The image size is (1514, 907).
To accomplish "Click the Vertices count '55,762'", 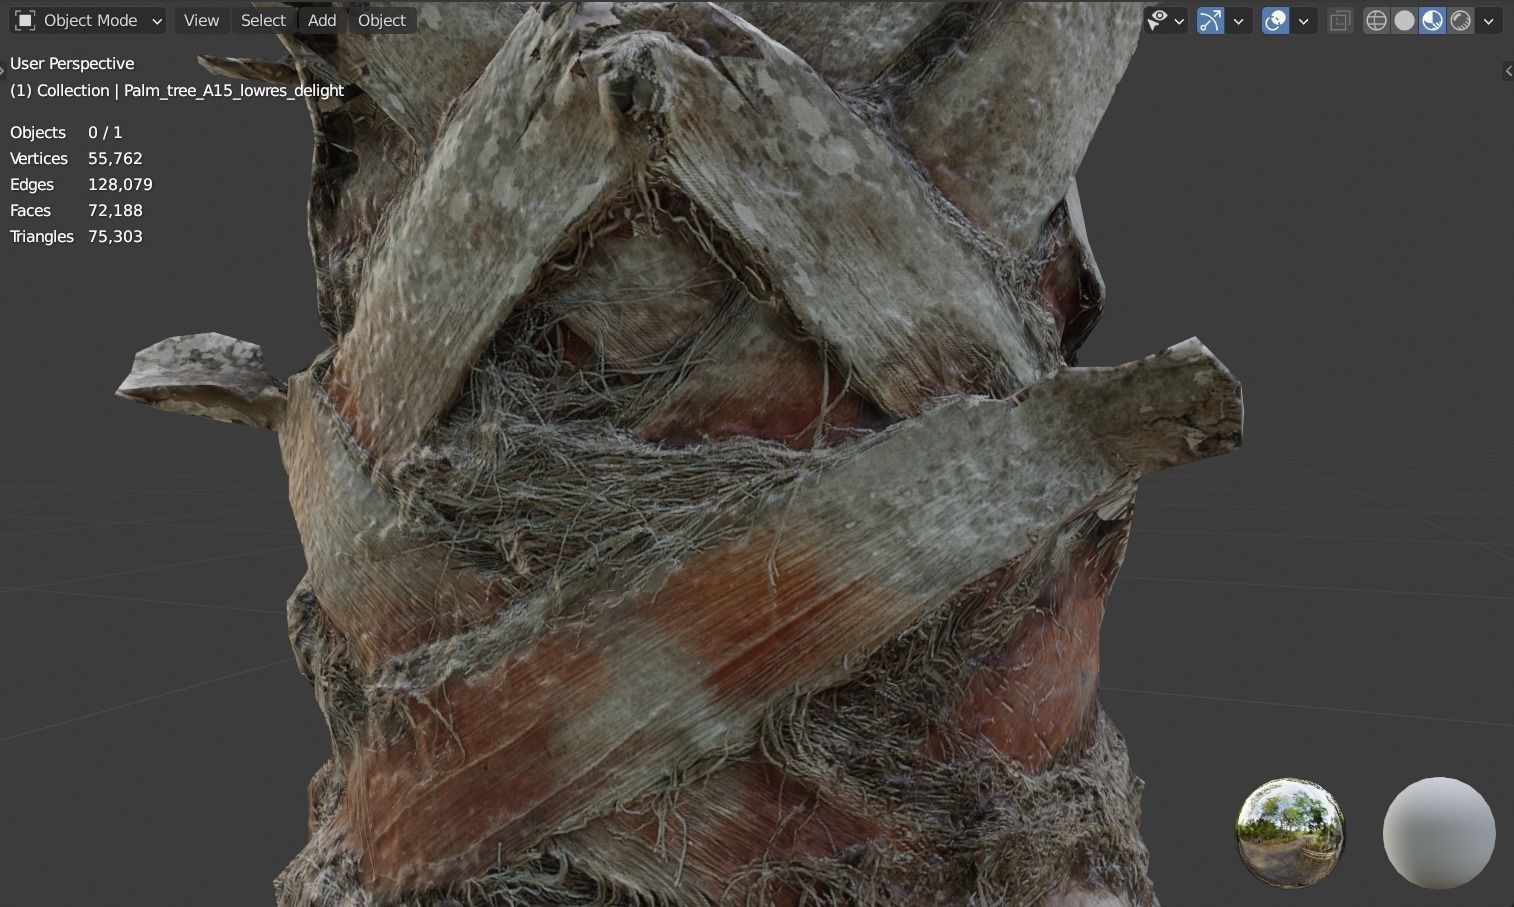I will 115,158.
